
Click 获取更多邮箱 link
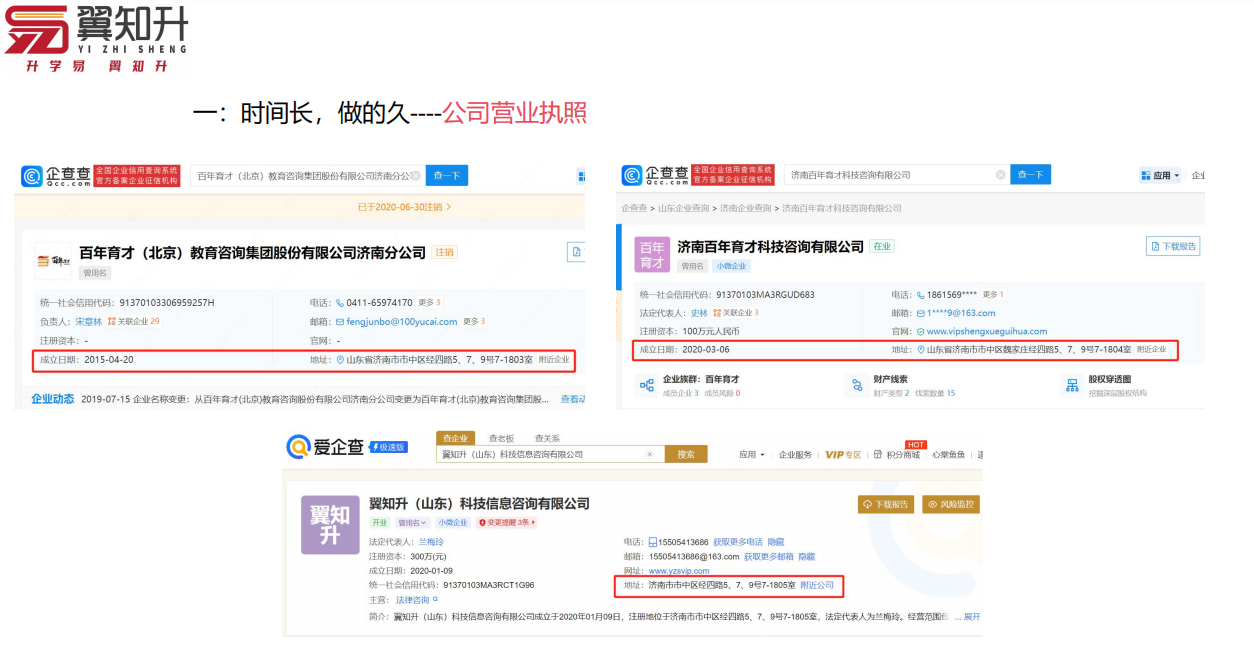pyautogui.click(x=768, y=556)
